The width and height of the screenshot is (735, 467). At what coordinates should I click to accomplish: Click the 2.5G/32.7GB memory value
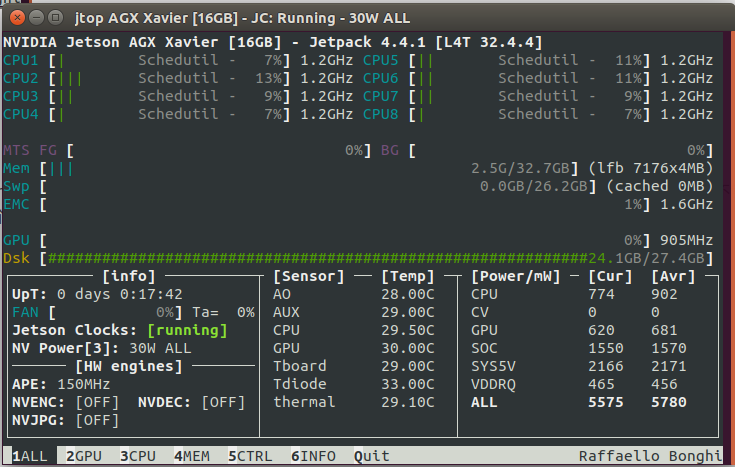click(520, 168)
